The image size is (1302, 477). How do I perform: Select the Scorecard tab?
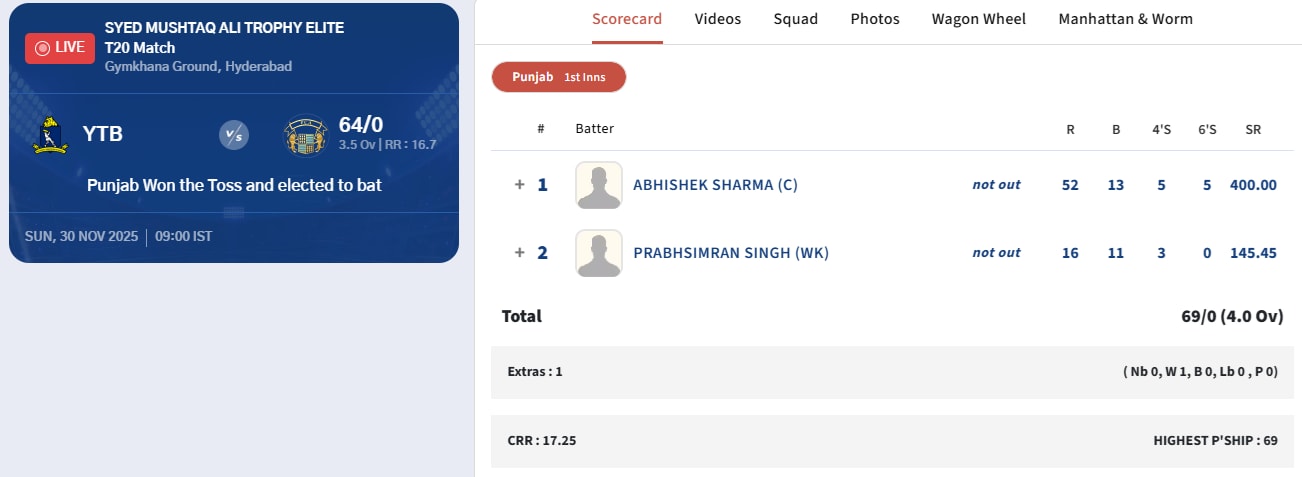[x=627, y=19]
